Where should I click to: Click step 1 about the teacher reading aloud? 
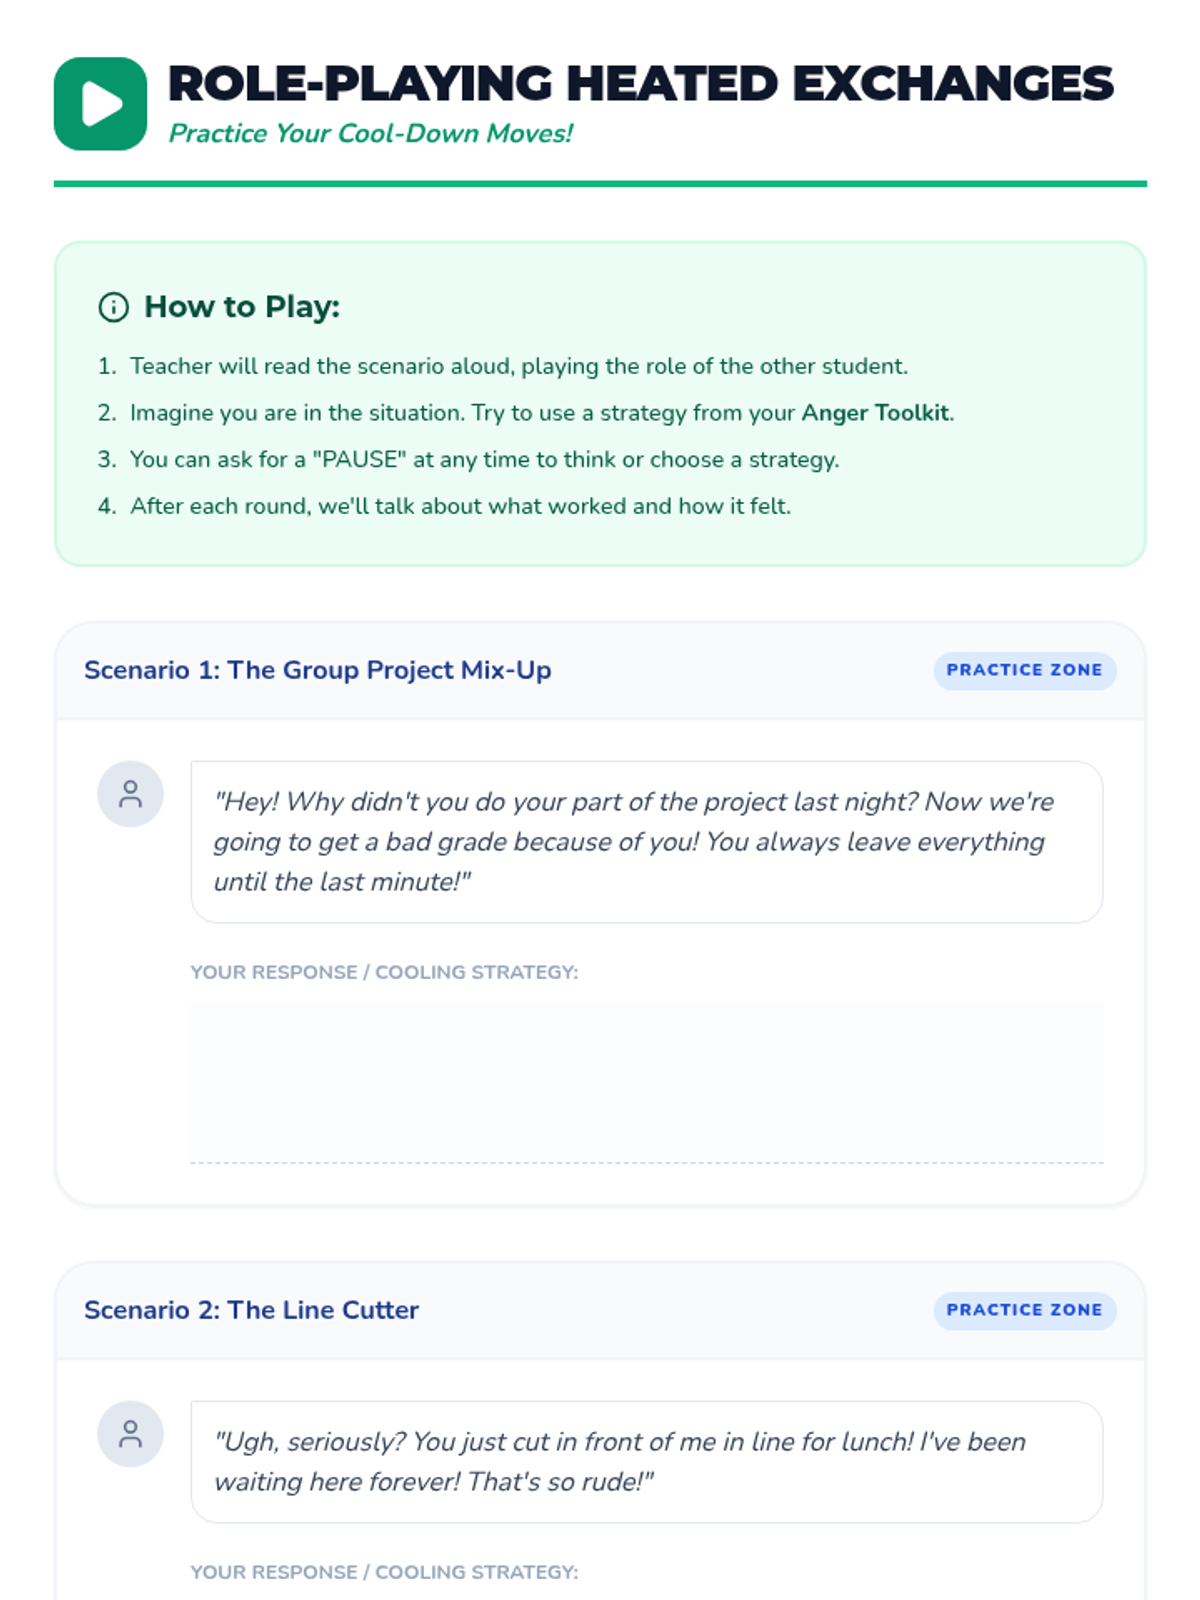[518, 366]
